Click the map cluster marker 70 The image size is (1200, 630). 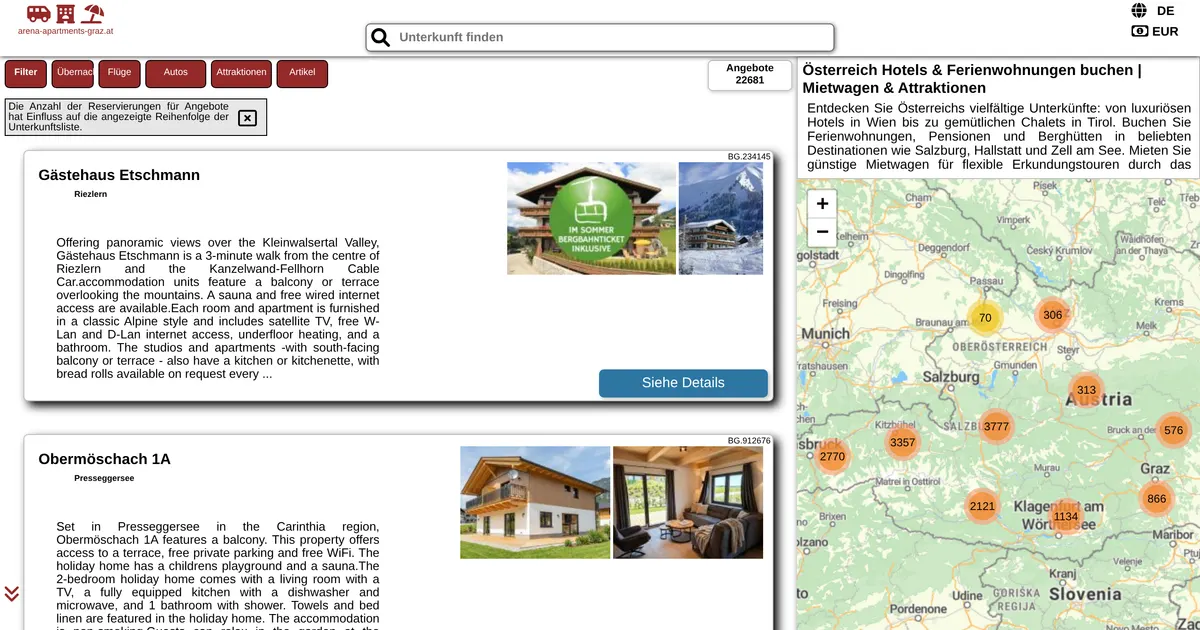[985, 318]
